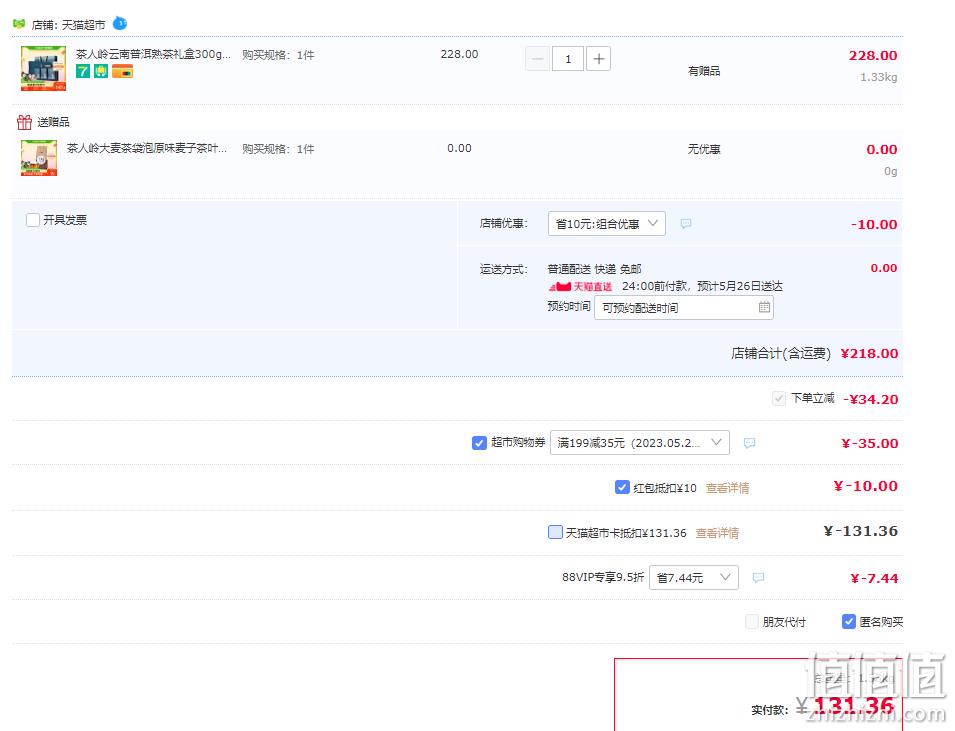The height and width of the screenshot is (731, 955).
Task: Open product title 茶人岭云南普洱熟茶礼盒300g
Action: (153, 54)
